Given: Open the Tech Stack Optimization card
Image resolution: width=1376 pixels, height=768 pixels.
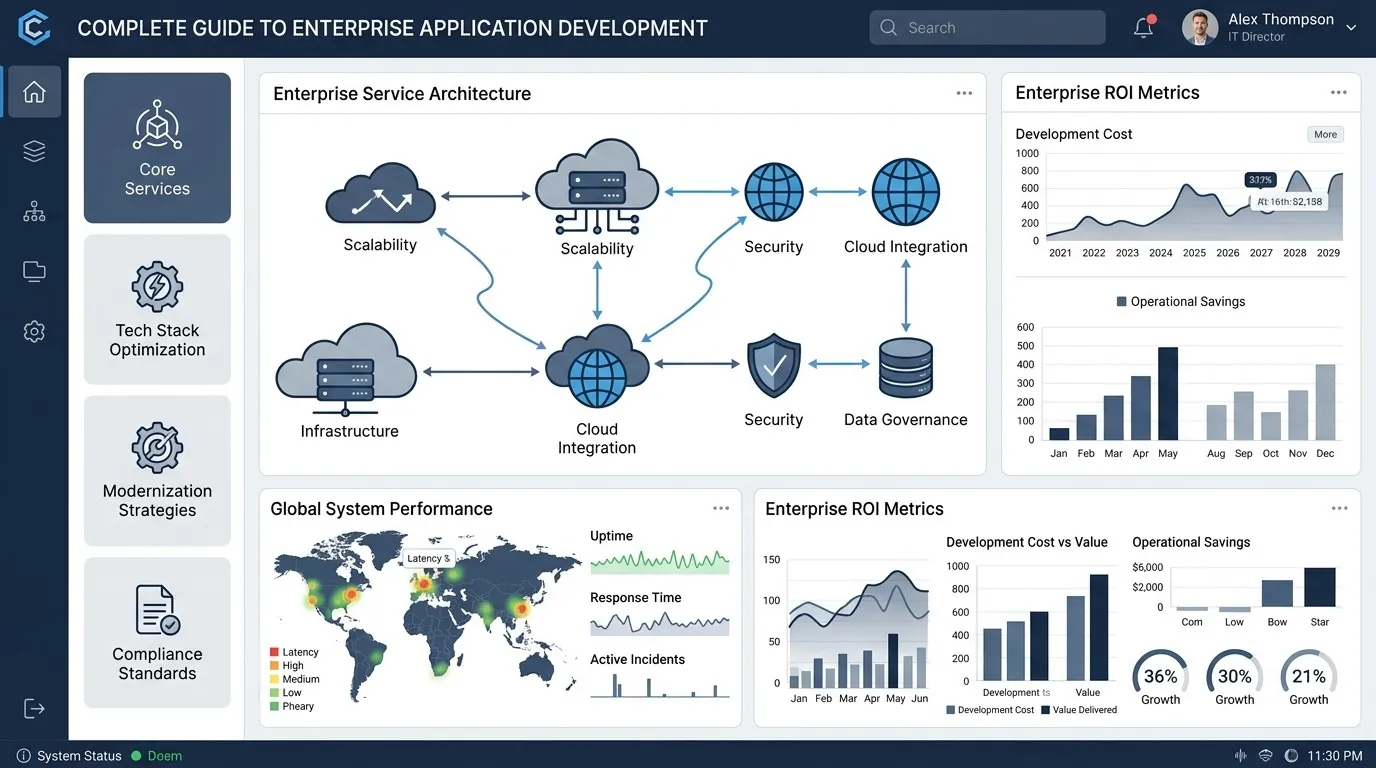Looking at the screenshot, I should 157,309.
